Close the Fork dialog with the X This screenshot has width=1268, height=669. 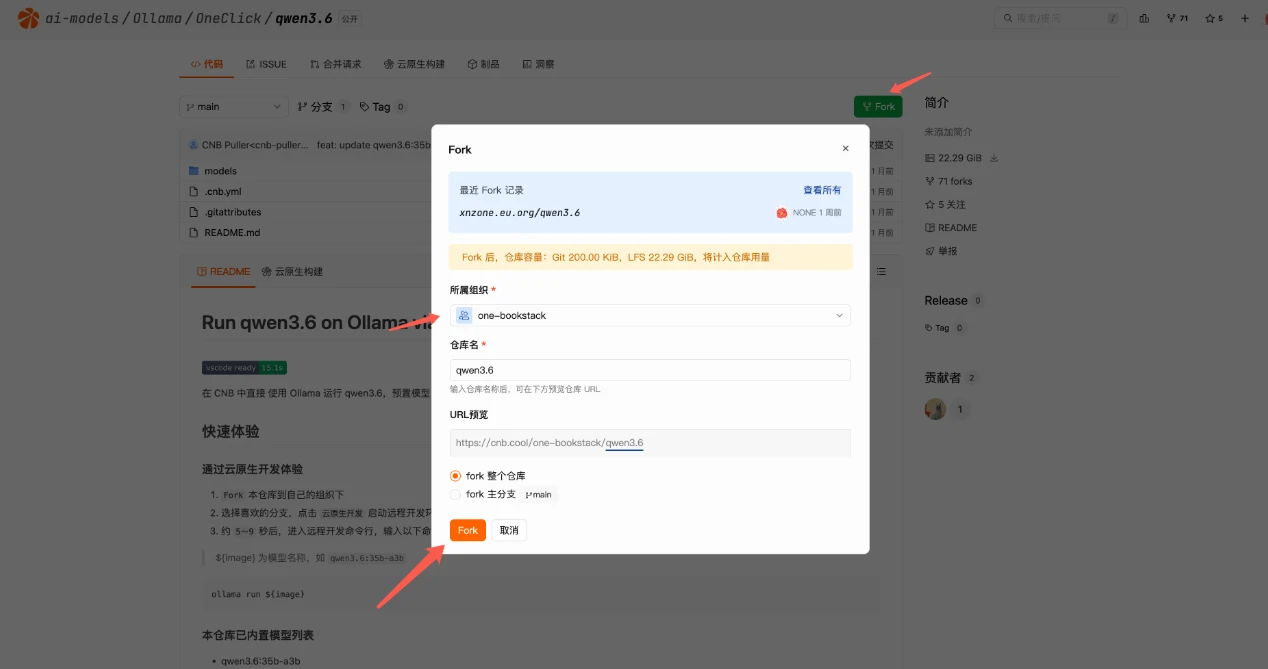pos(845,148)
